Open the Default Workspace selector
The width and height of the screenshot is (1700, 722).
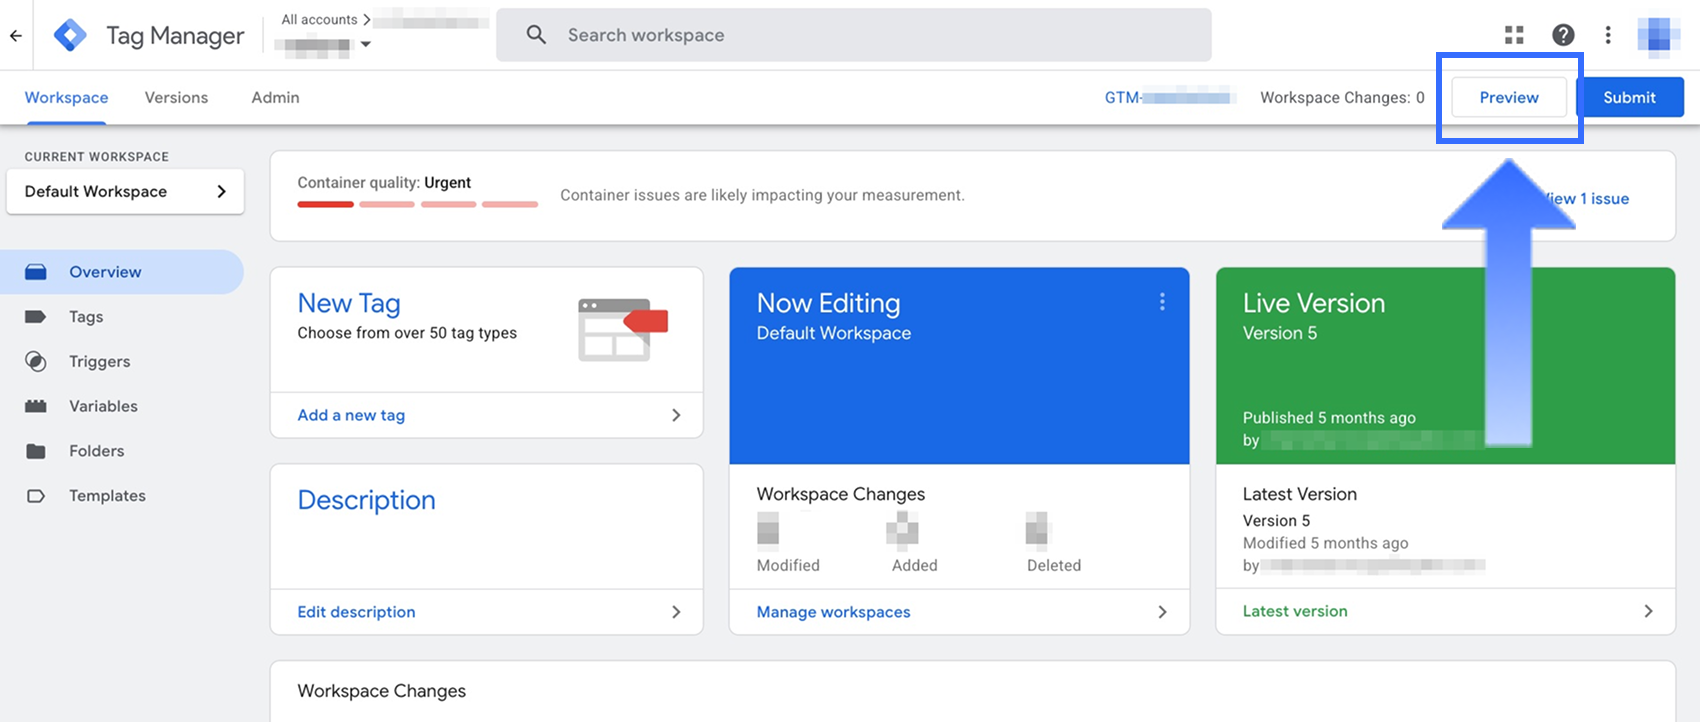125,191
